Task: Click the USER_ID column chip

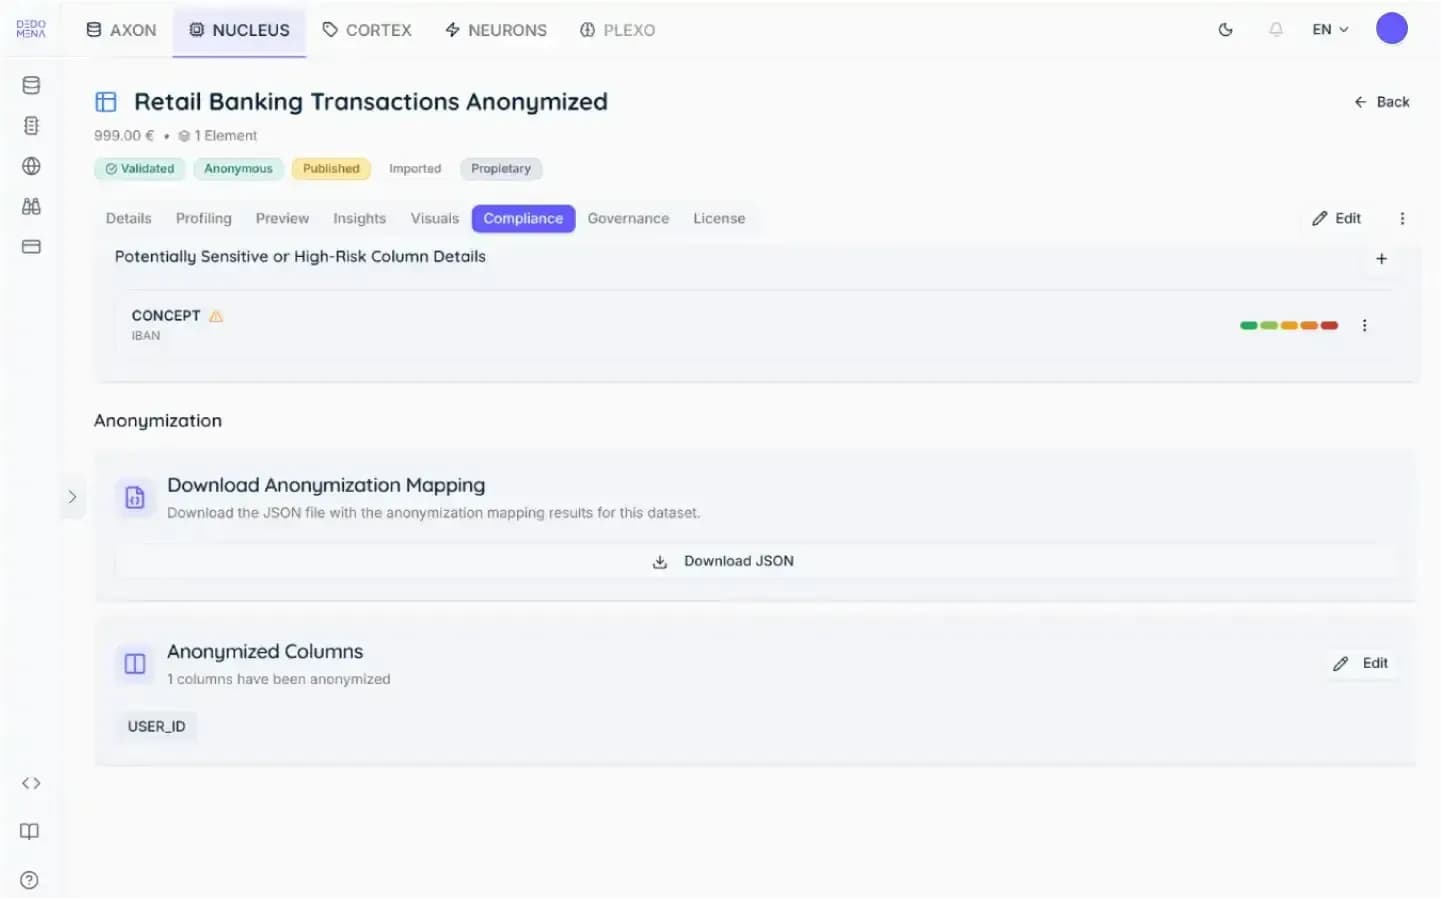Action: tap(156, 727)
